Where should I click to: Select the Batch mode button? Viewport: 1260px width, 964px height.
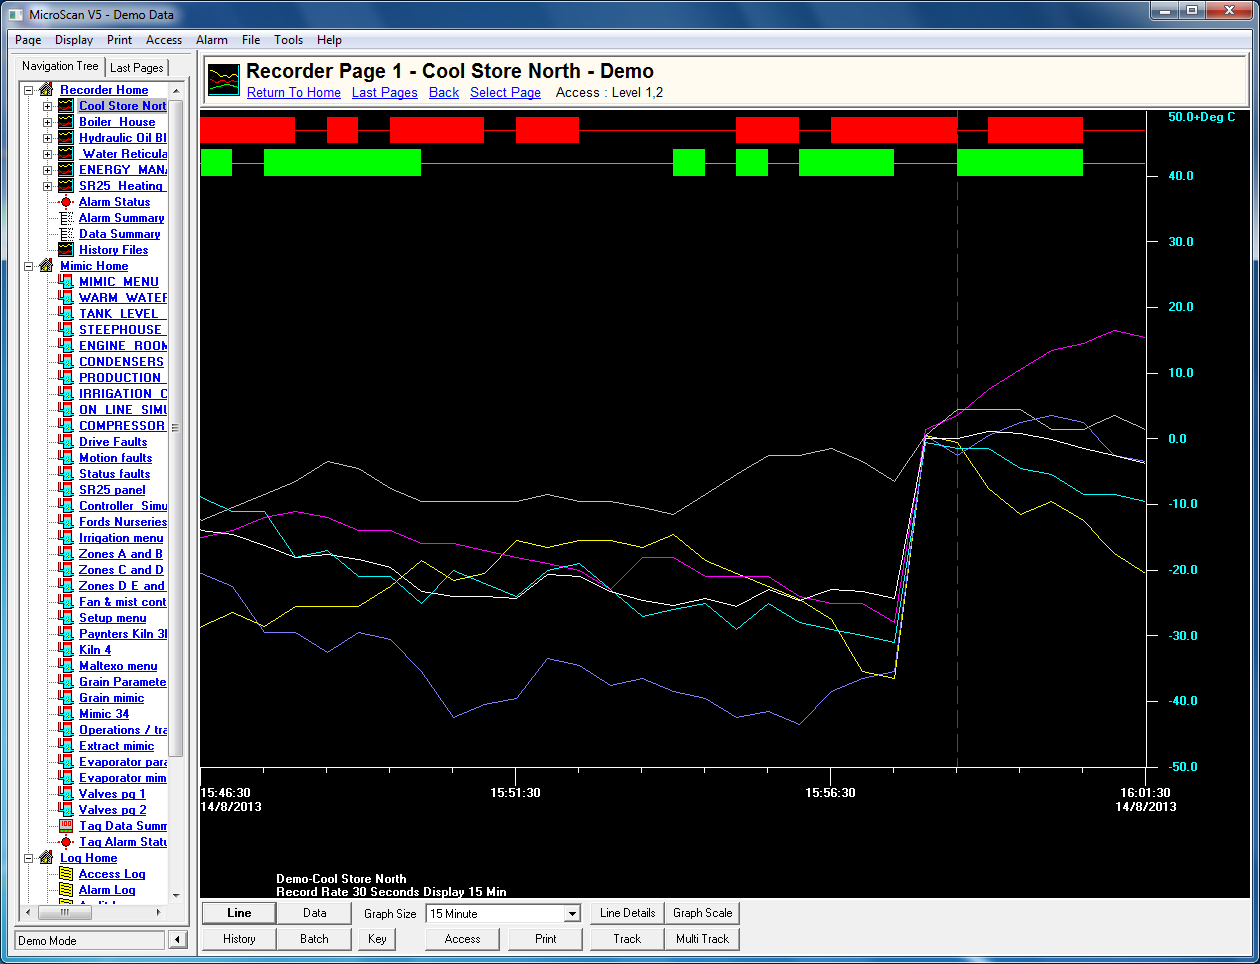(315, 939)
